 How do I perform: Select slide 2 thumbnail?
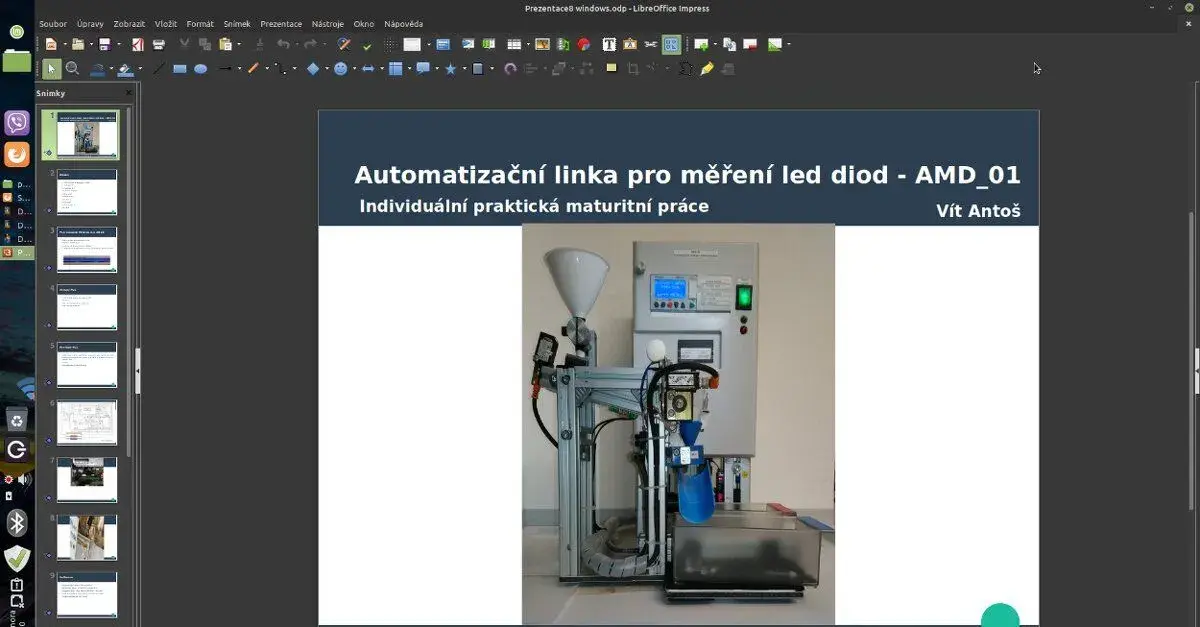(x=87, y=191)
